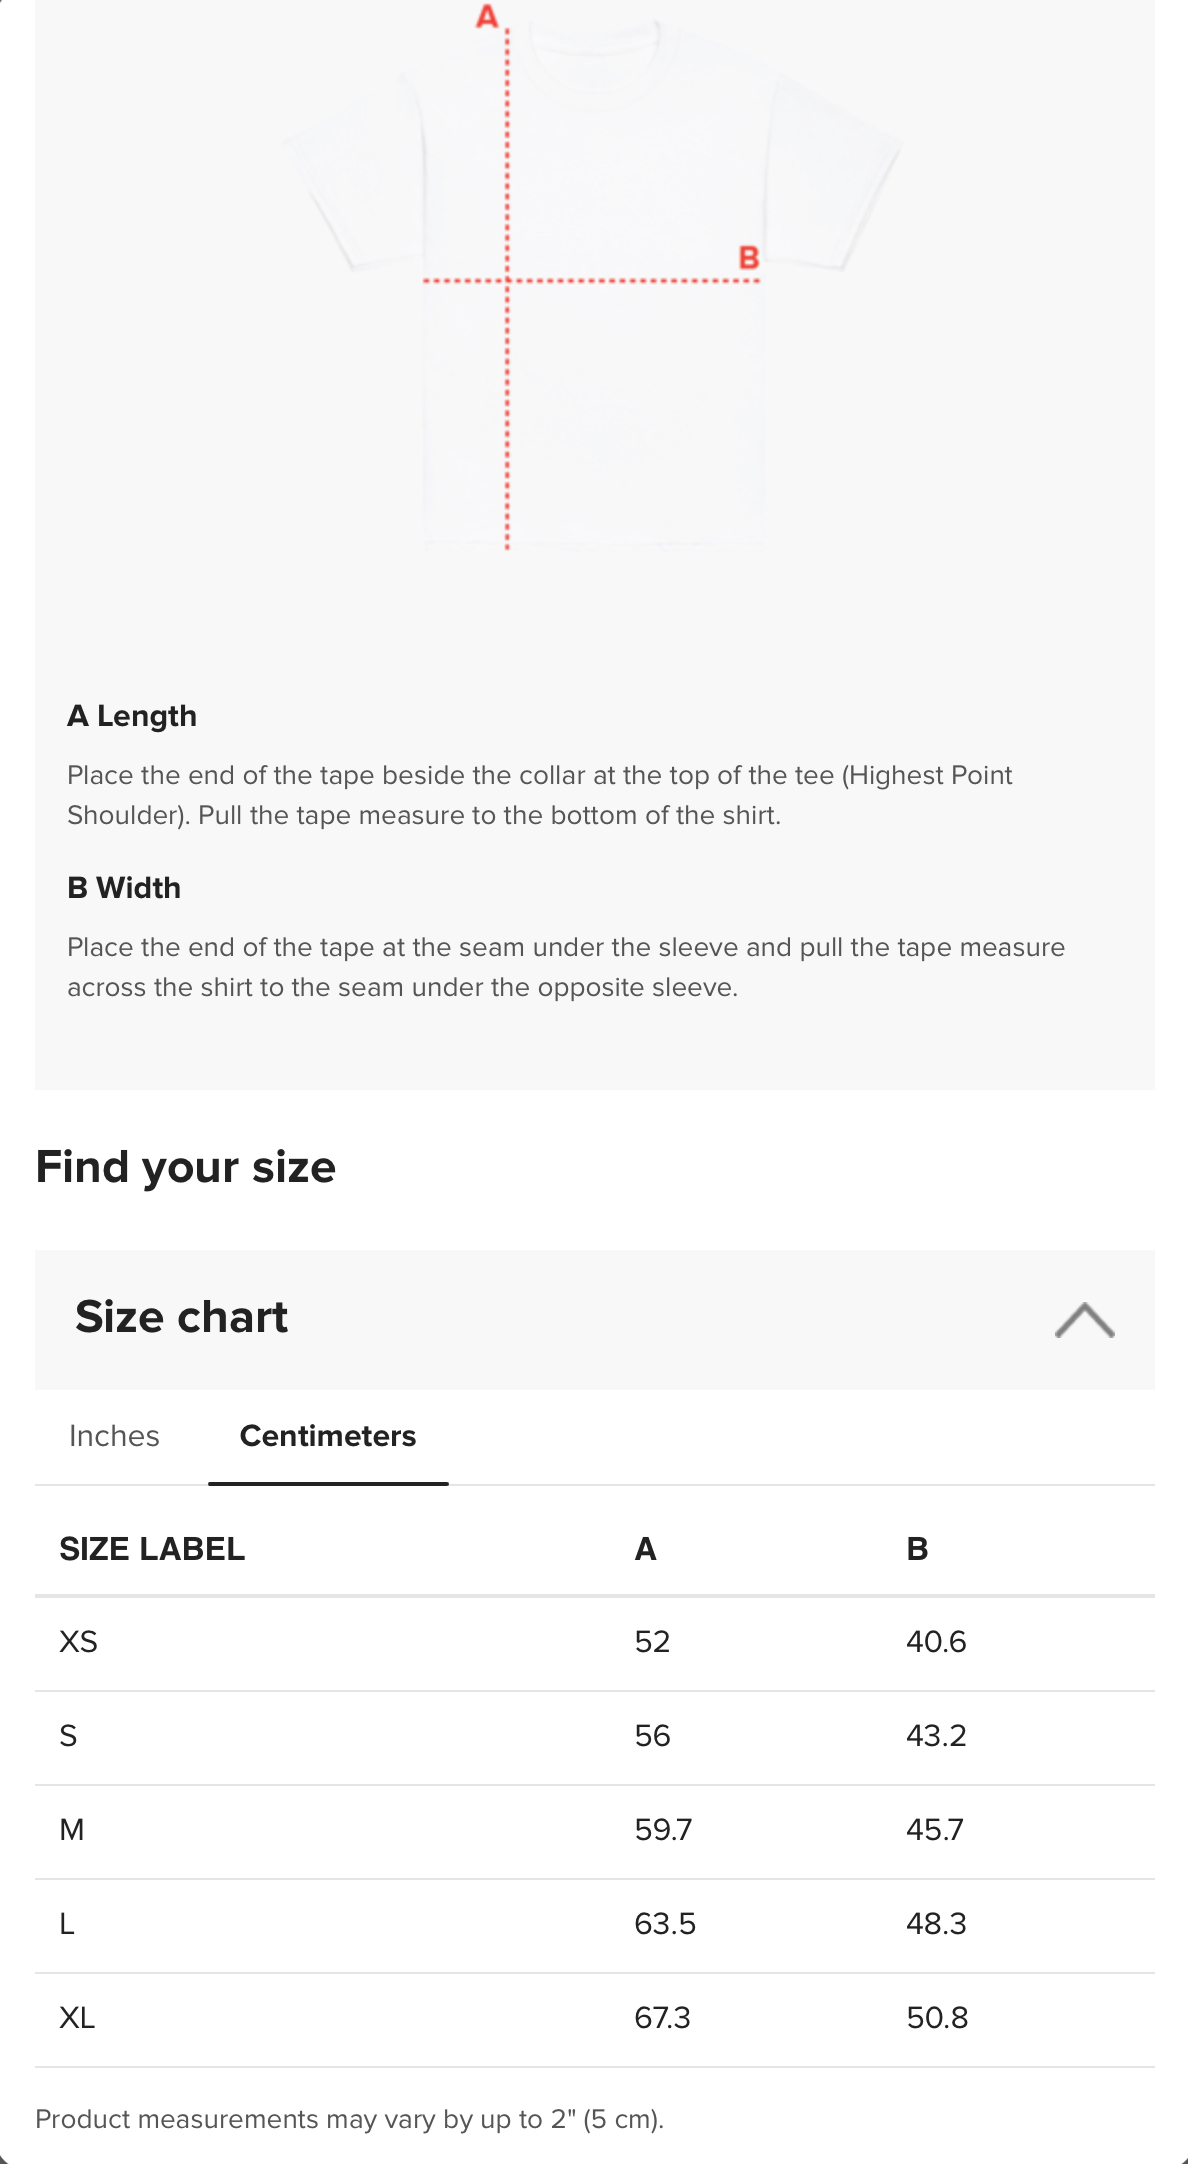Select the XL size row label
This screenshot has width=1188, height=2164.
77,2018
